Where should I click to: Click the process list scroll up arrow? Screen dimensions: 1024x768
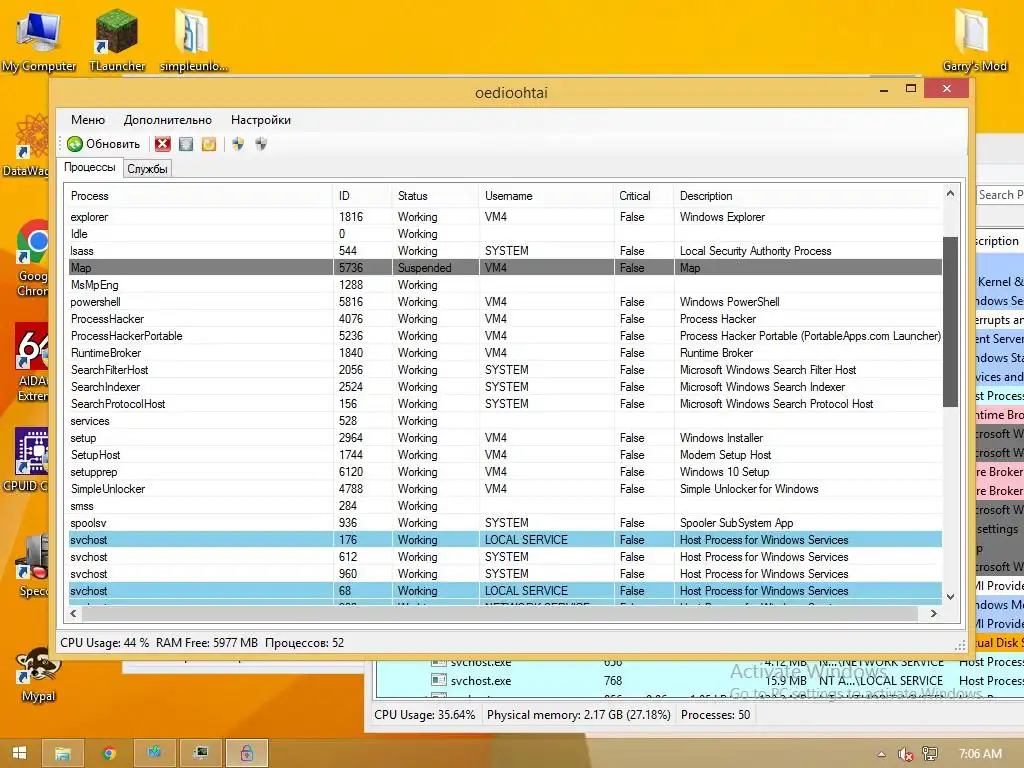pos(950,193)
